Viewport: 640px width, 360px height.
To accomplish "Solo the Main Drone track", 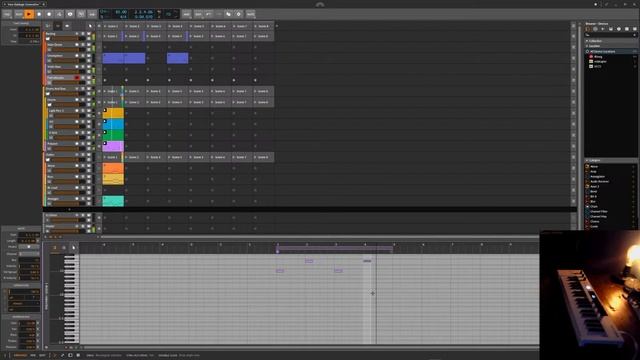I will [83, 44].
